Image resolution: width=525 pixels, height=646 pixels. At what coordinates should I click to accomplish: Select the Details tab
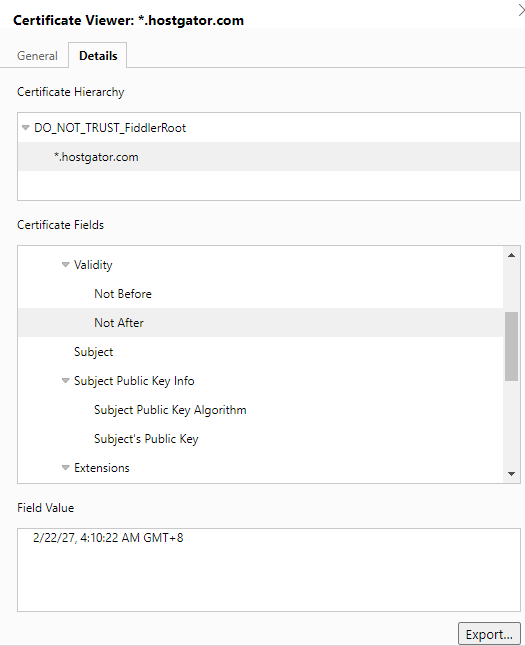(x=98, y=56)
